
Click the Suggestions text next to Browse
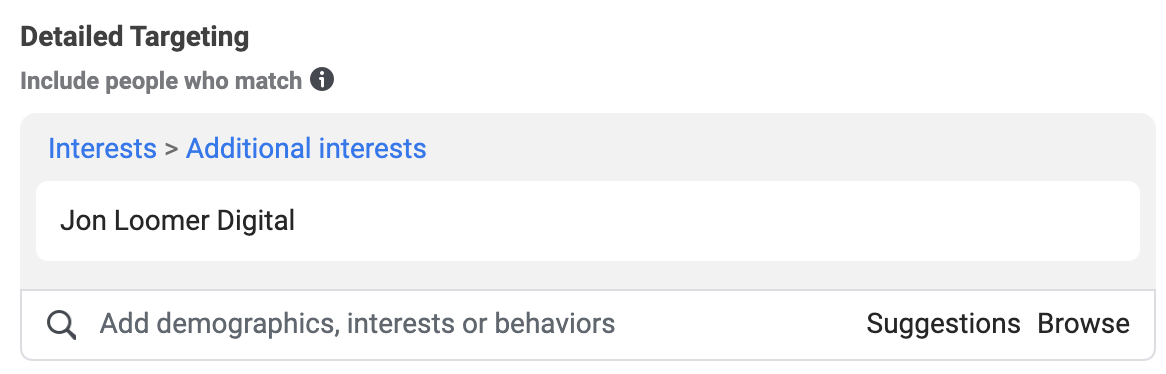pyautogui.click(x=943, y=324)
